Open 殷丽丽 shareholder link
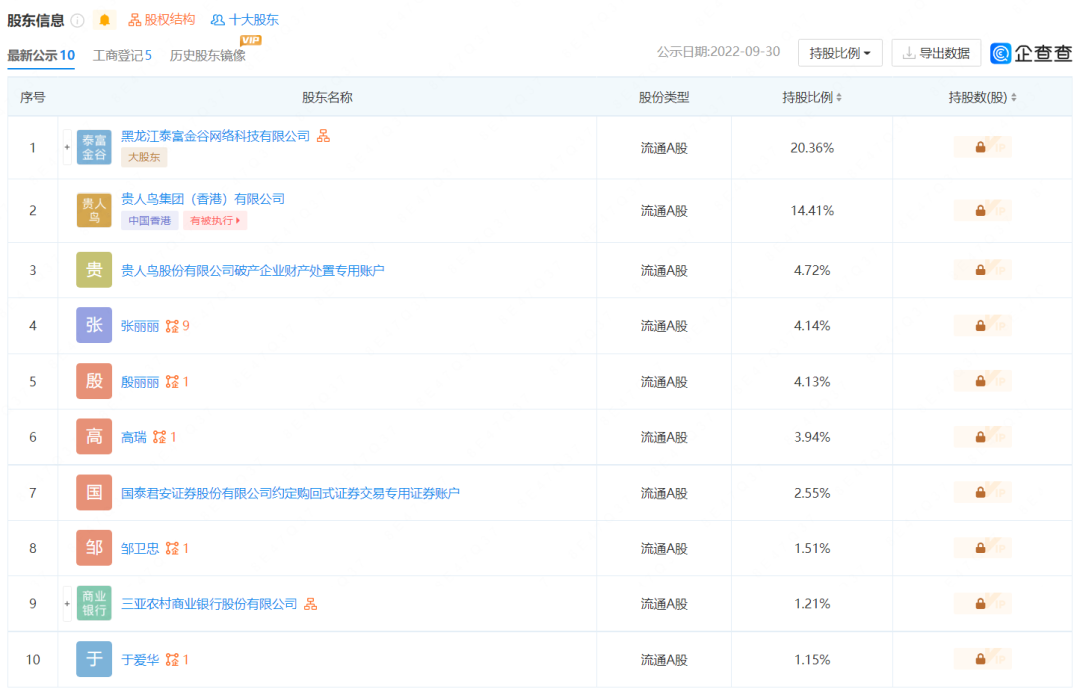 pyautogui.click(x=140, y=382)
